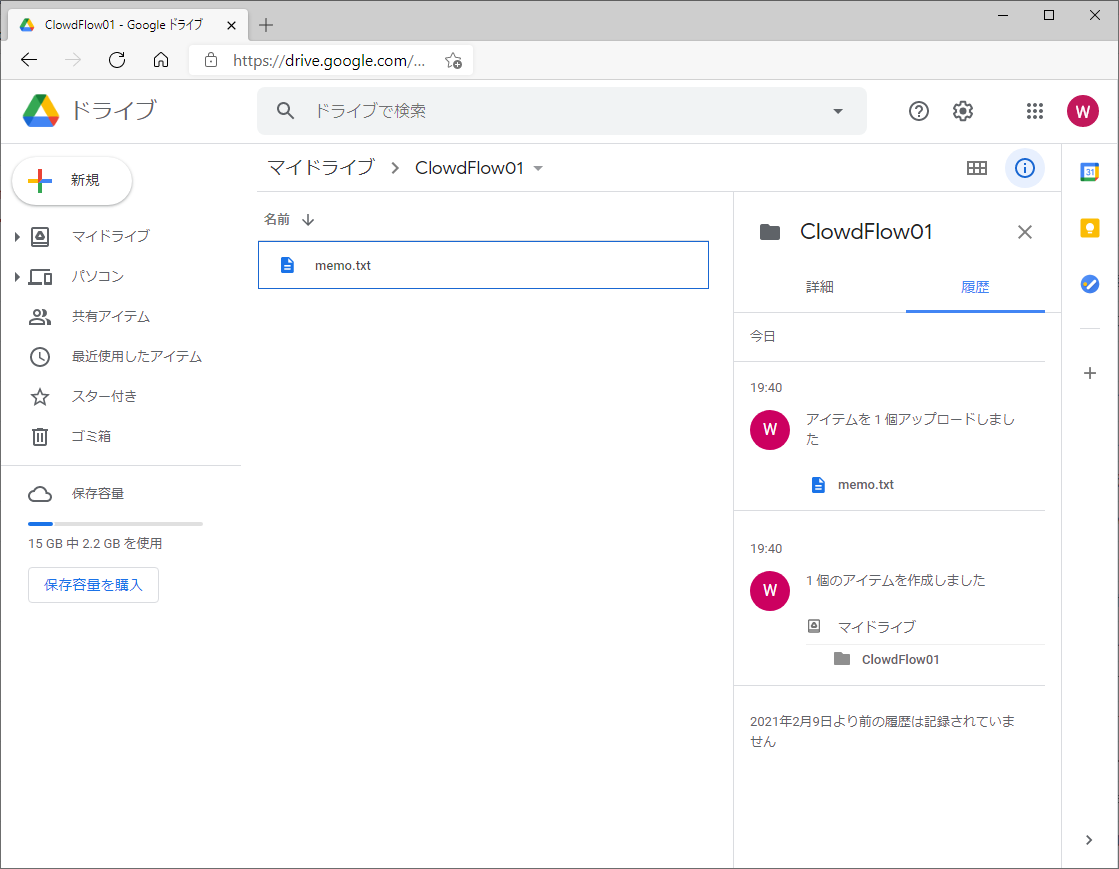Click マイドライブ breadcrumb
1119x869 pixels.
tap(321, 168)
